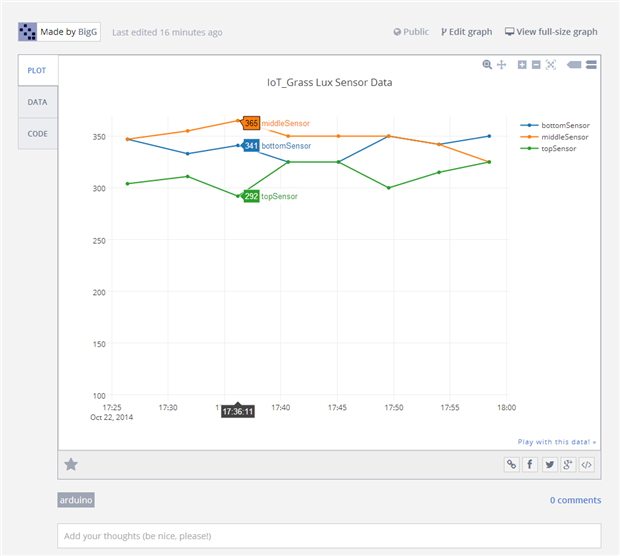This screenshot has height=556, width=620.
Task: Click the 'Play with this data!' link
Action: [x=556, y=441]
